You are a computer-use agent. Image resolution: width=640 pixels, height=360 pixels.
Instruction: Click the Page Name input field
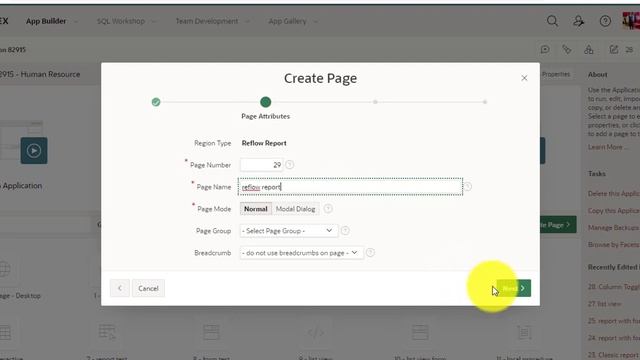click(x=351, y=187)
